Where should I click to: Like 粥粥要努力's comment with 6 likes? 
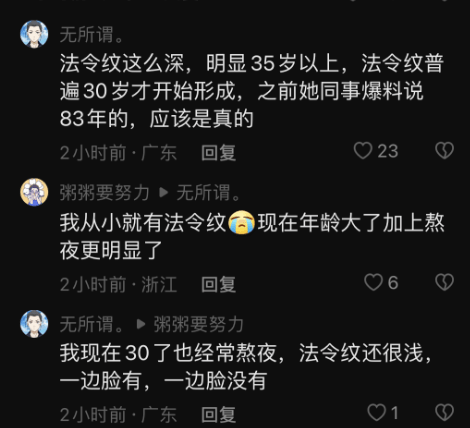point(373,282)
